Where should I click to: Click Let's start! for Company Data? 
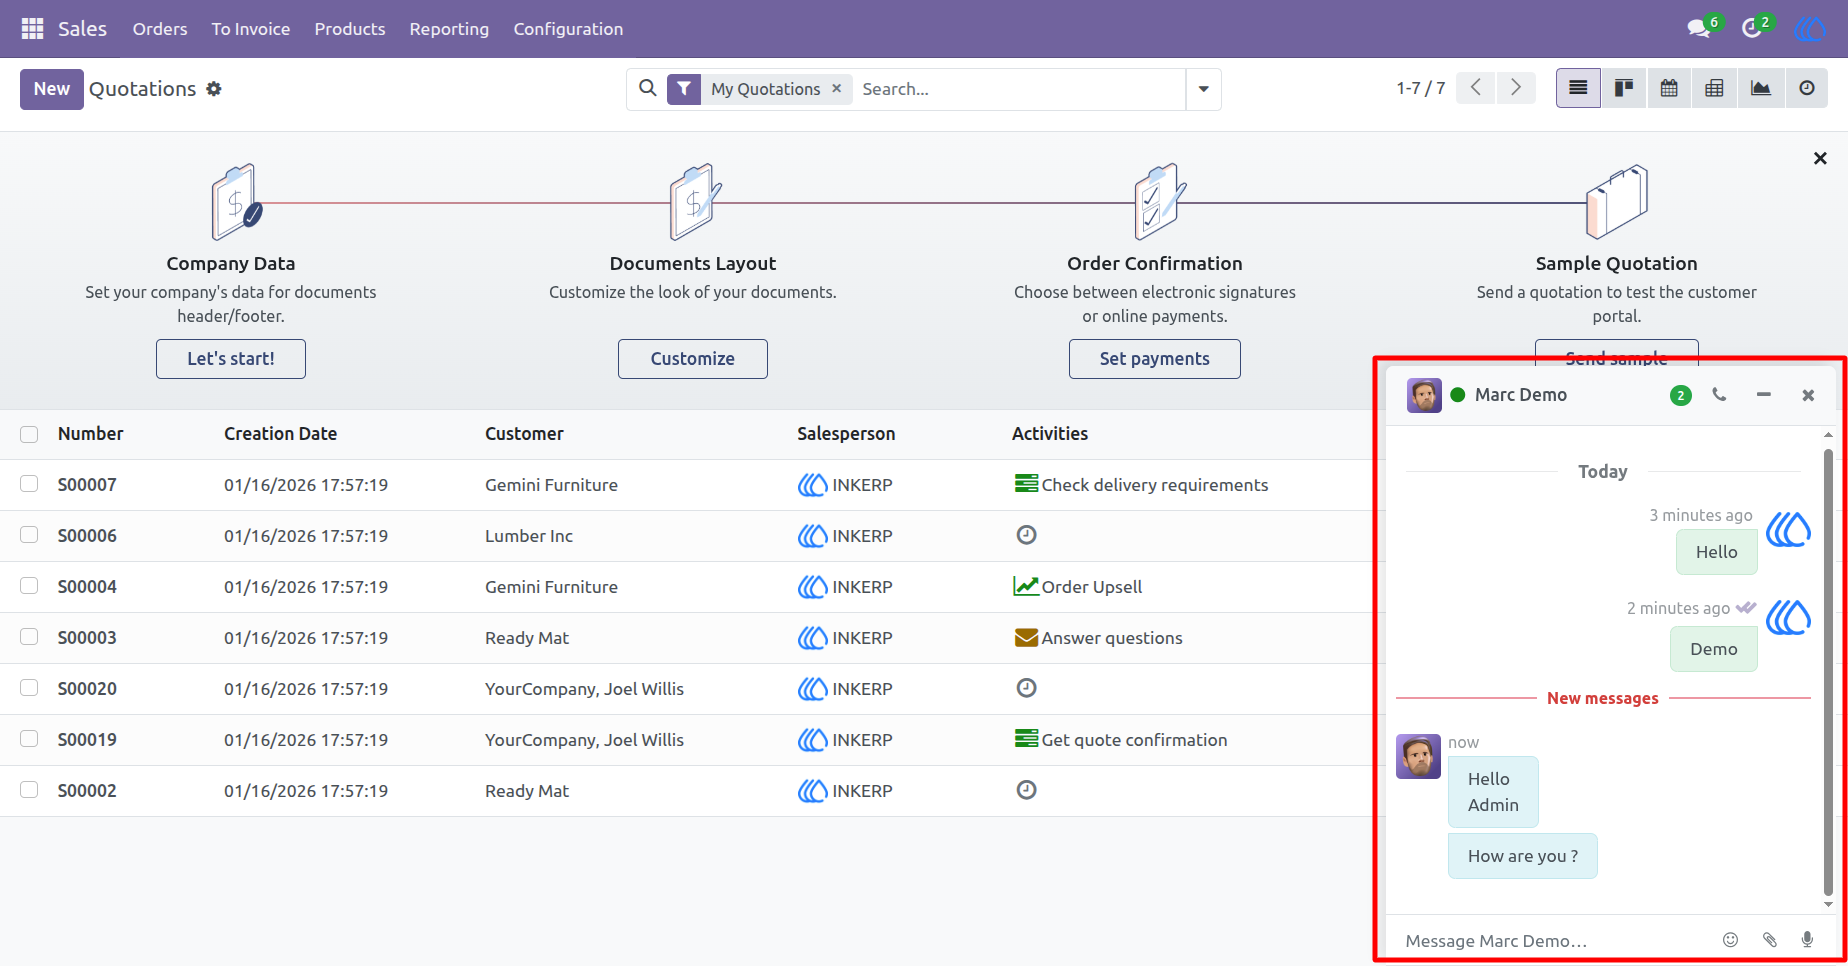tap(231, 359)
